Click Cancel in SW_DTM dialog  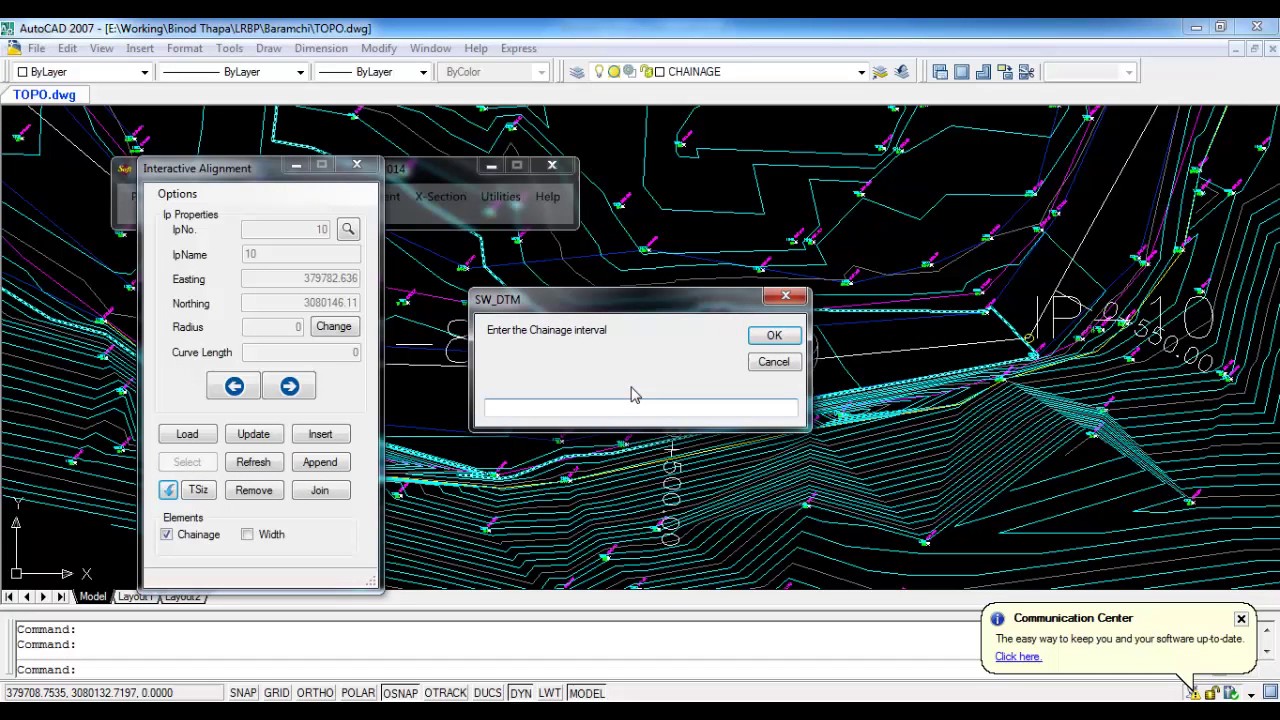tap(774, 362)
